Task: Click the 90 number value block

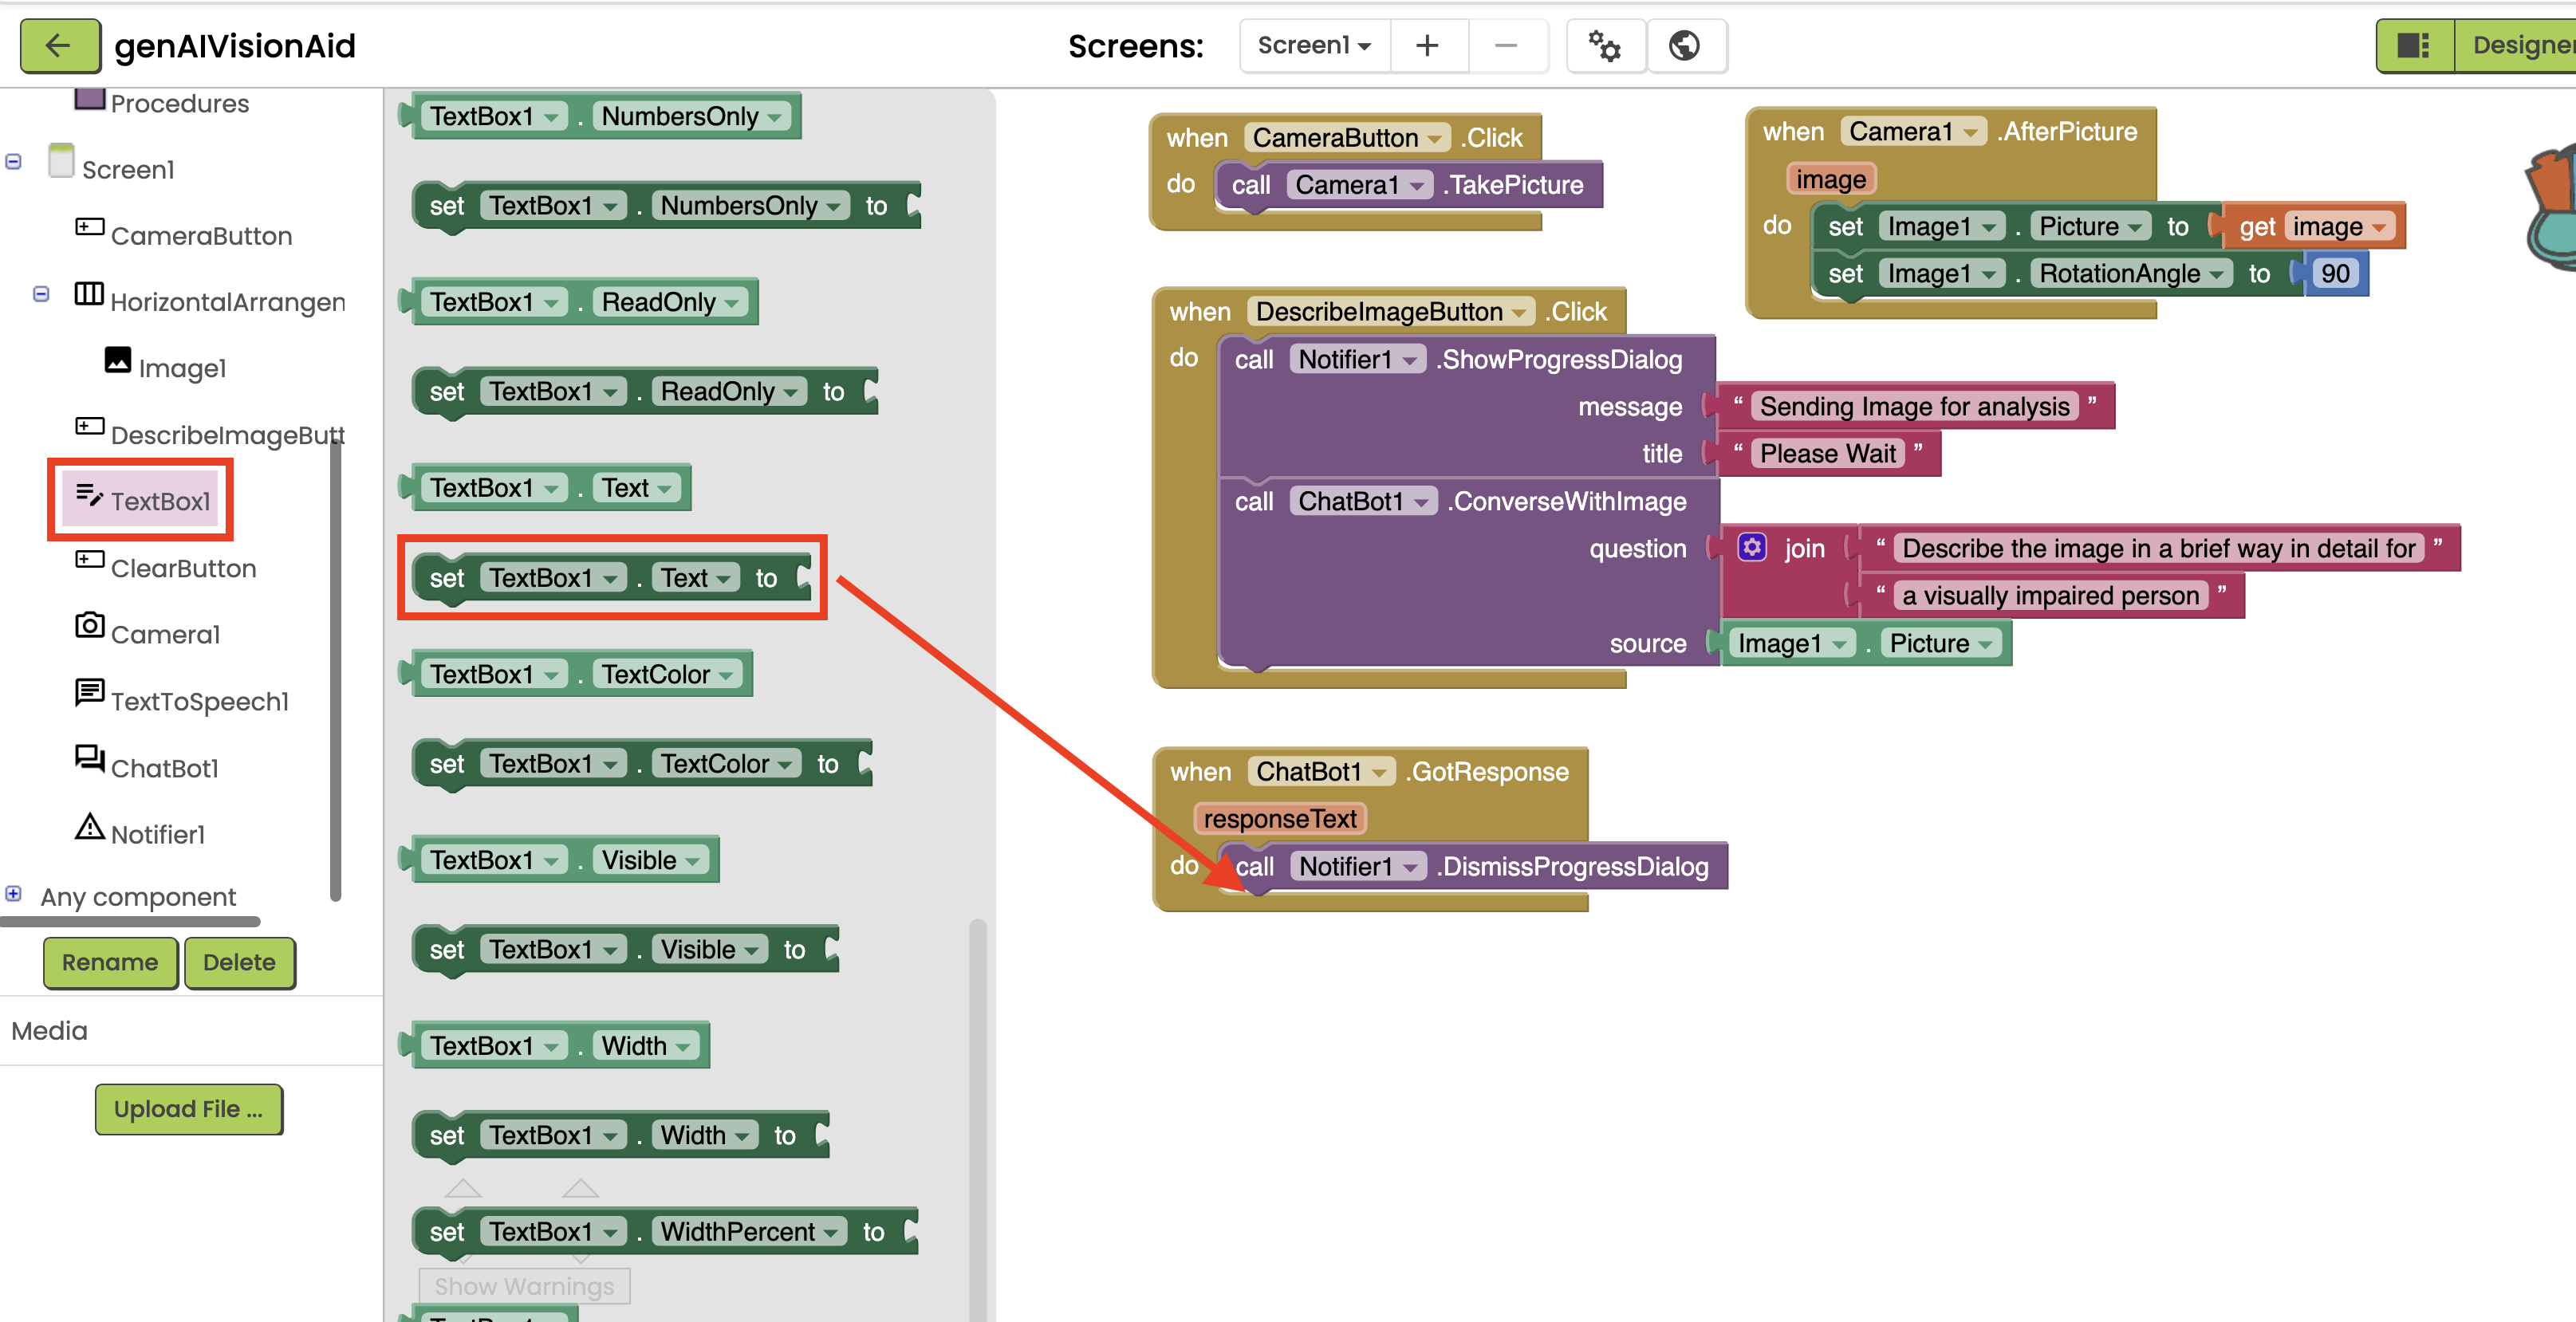Action: pyautogui.click(x=2334, y=273)
